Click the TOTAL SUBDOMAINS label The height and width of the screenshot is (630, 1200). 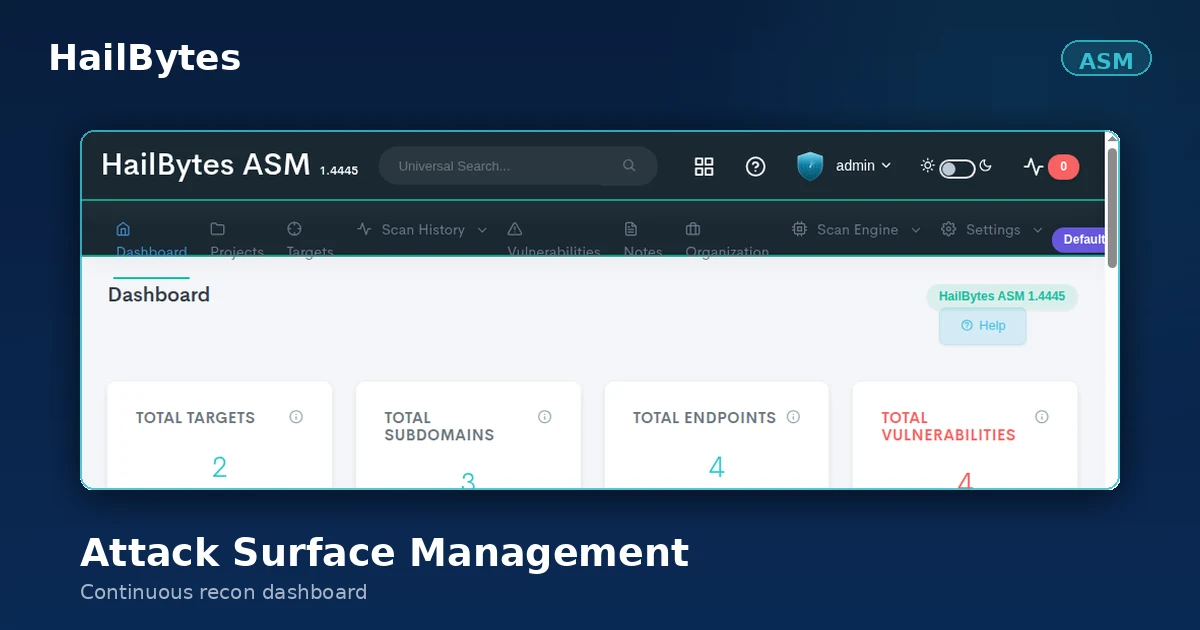click(439, 426)
